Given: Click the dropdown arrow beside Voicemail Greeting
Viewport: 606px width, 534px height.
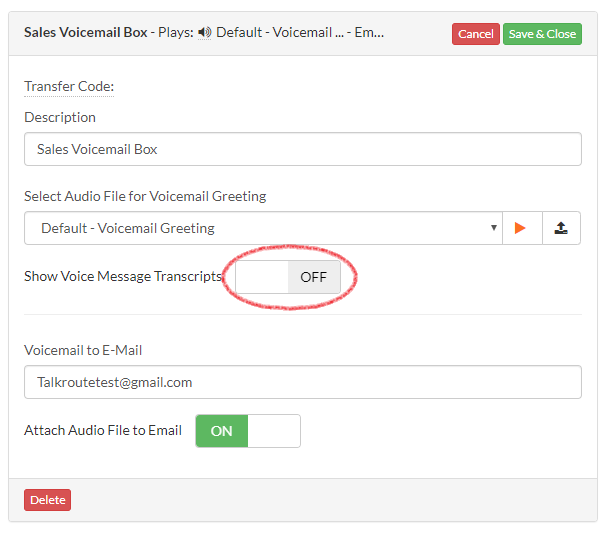Looking at the screenshot, I should coord(494,228).
